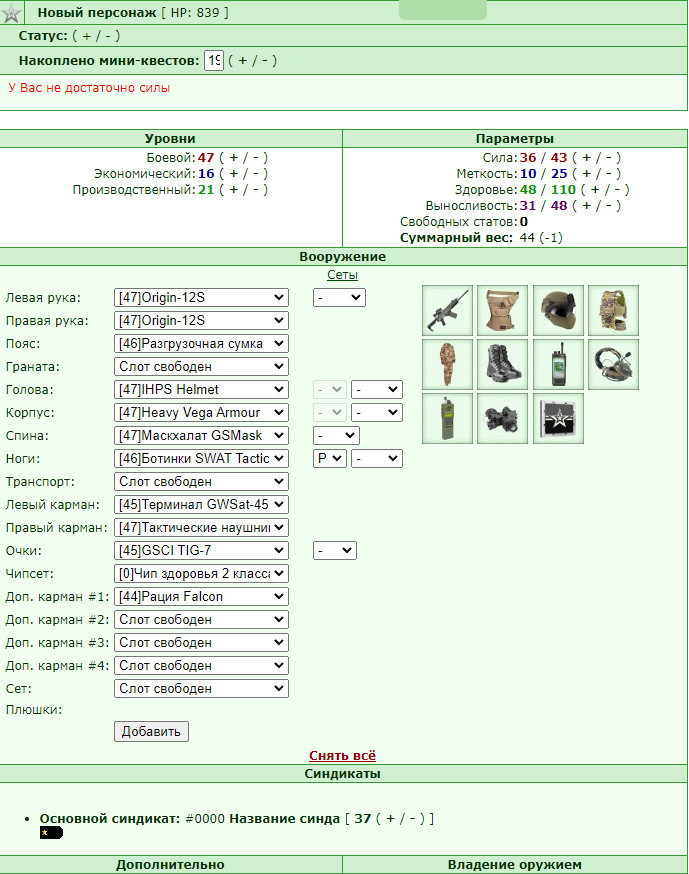Click the Разгрузочная сумка belt bag icon
This screenshot has width=689, height=874.
point(502,310)
